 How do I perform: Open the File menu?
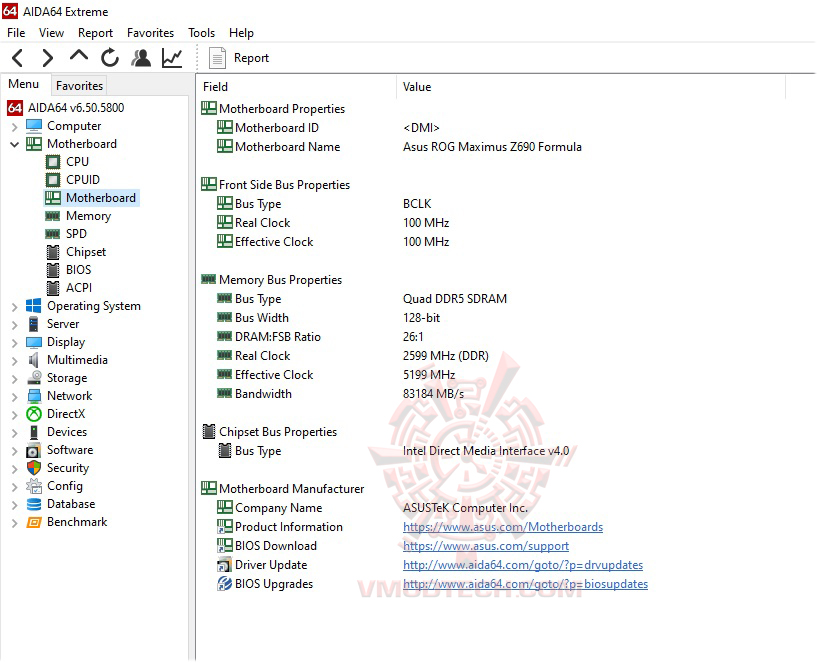click(16, 33)
